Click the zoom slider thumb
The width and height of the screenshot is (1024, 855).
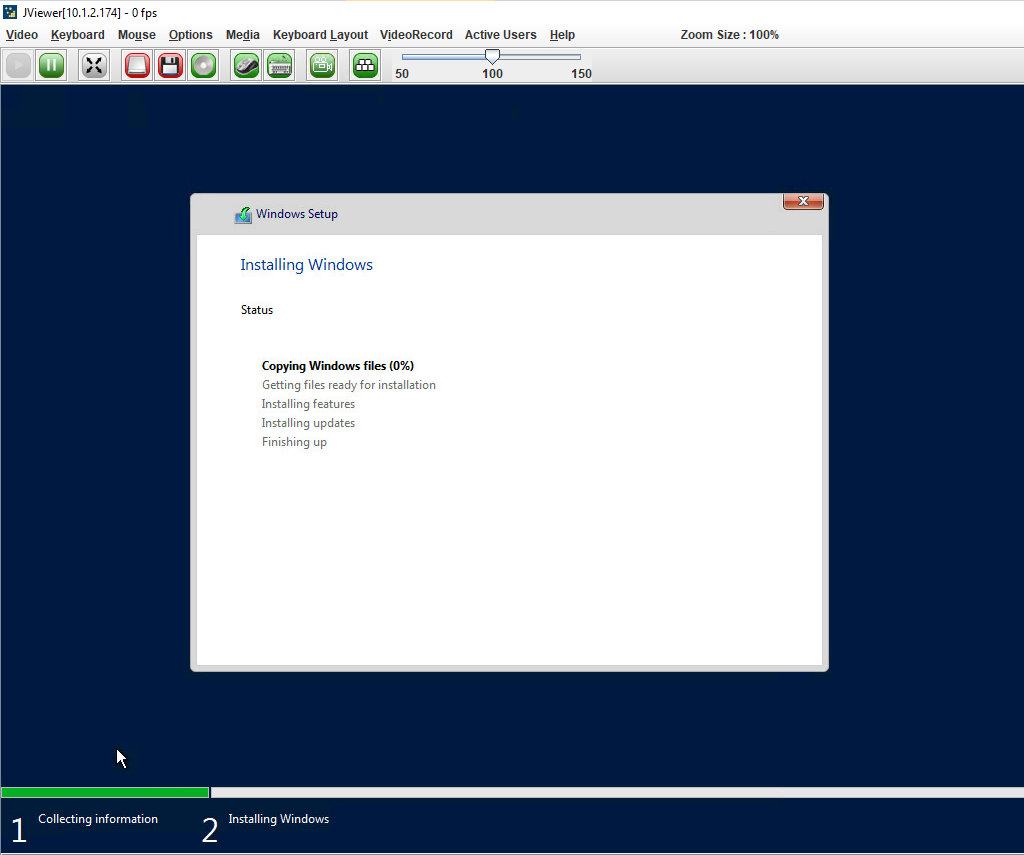(x=492, y=57)
